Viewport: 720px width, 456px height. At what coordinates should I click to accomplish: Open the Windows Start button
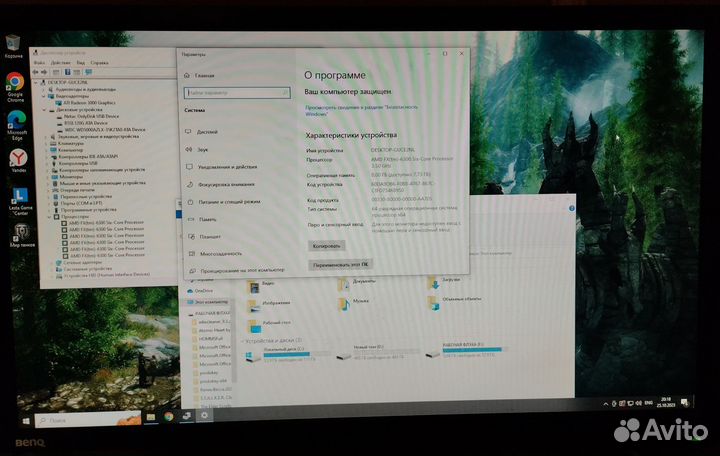point(26,421)
